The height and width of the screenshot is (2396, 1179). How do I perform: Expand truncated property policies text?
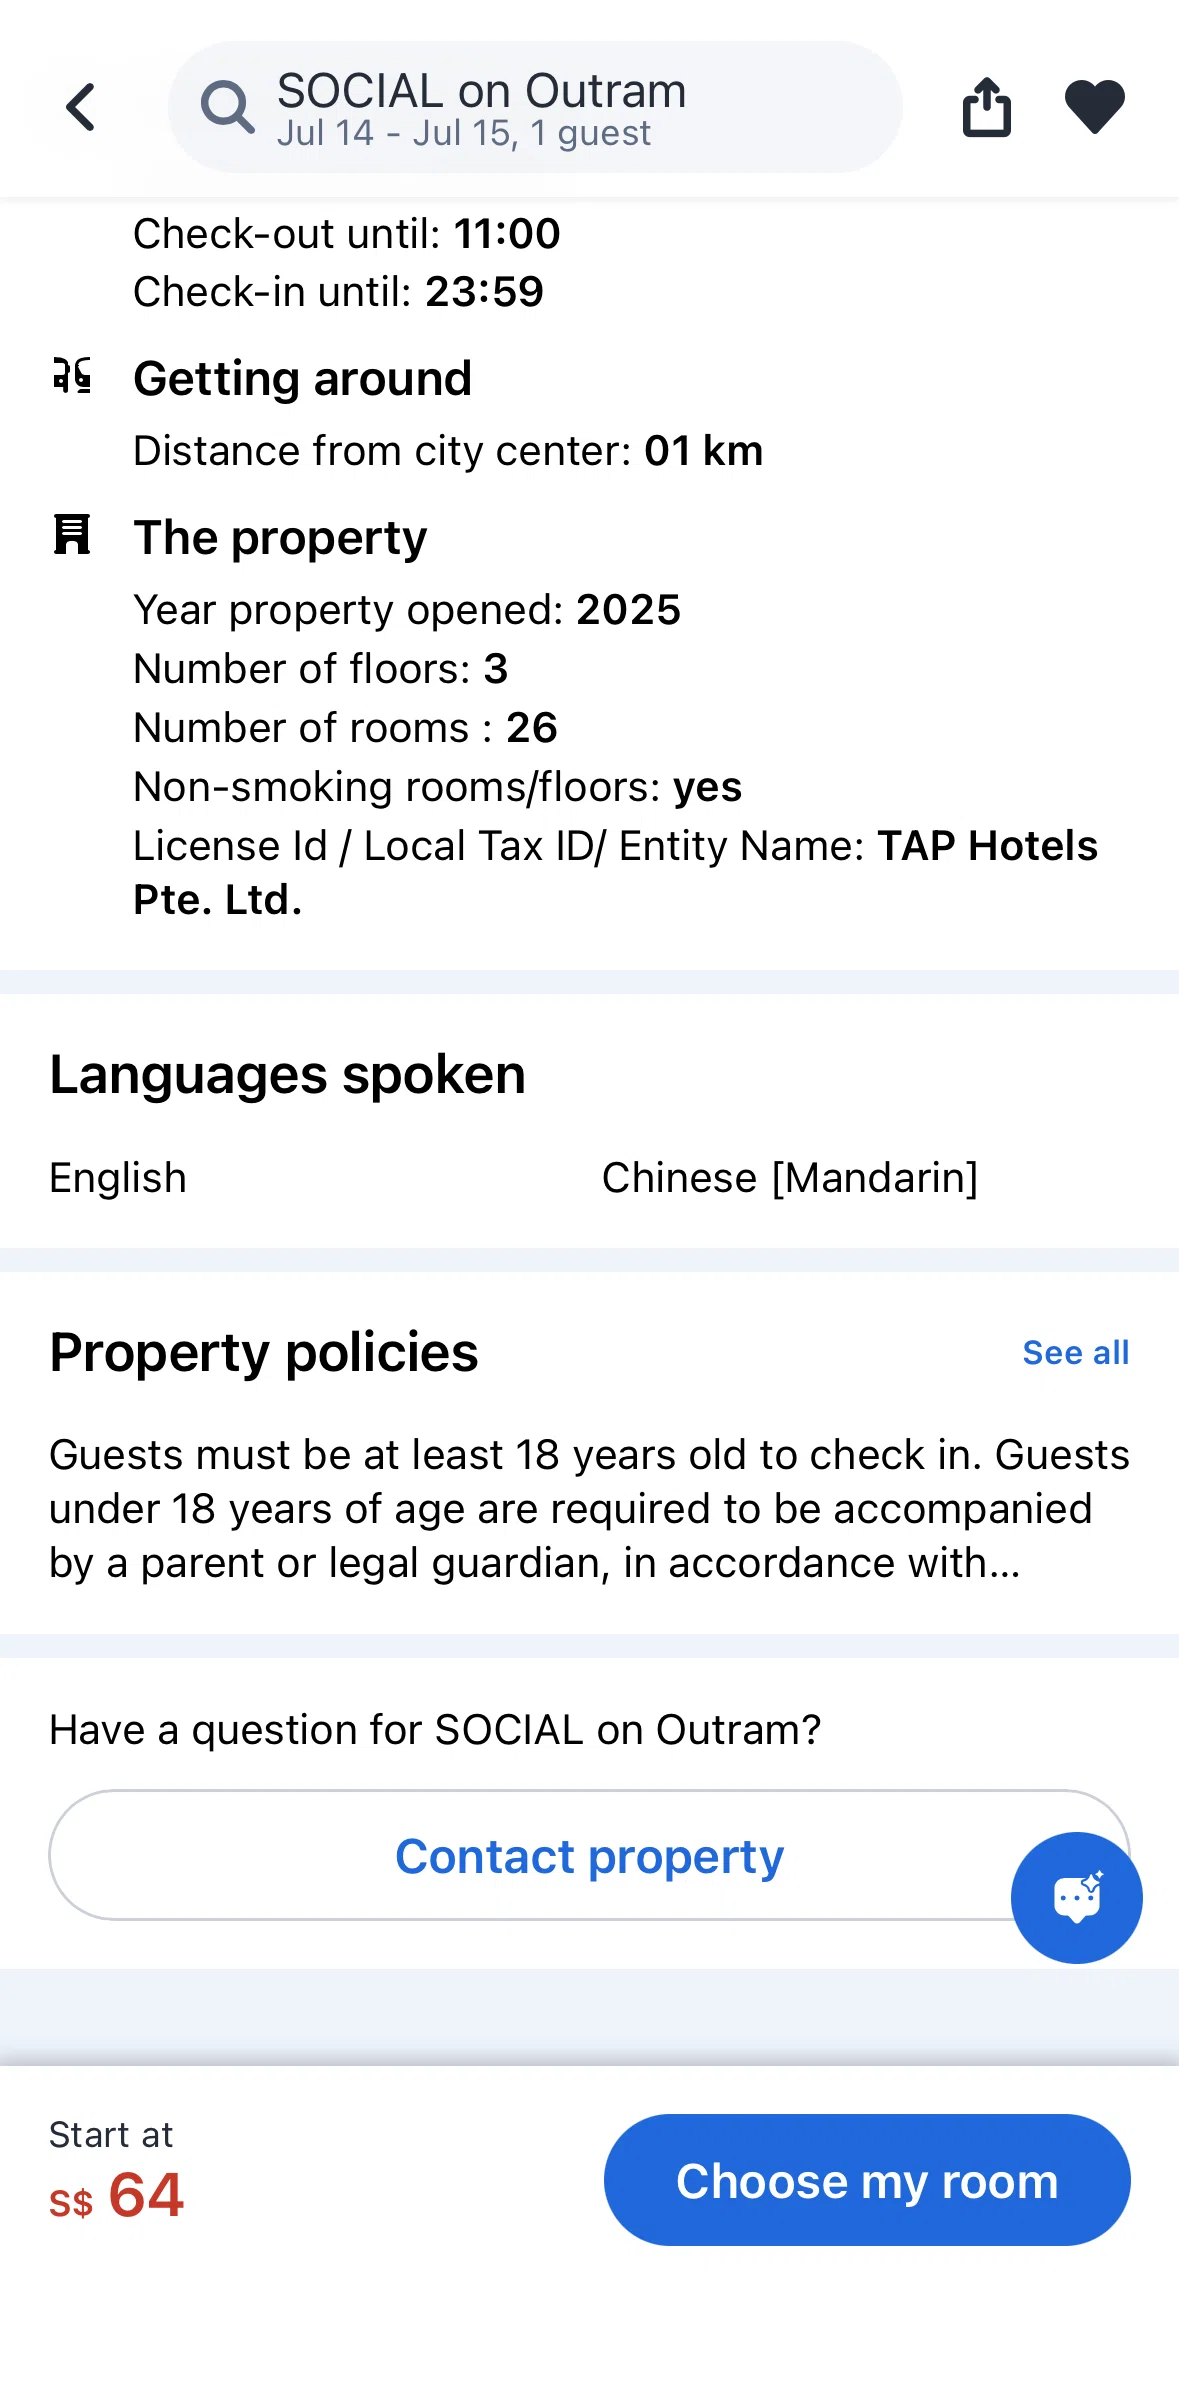[x=589, y=1509]
